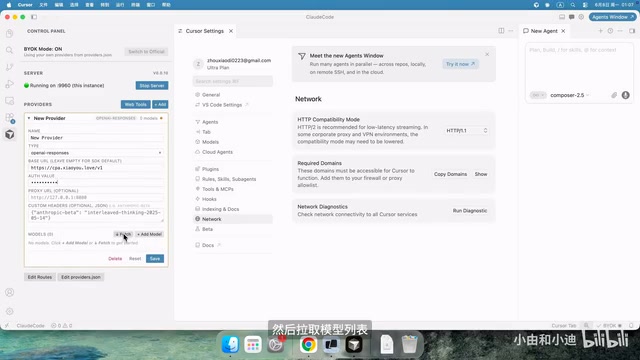Select the cube Control Panel activity icon
Screen dimensions: 640x360
(9, 134)
